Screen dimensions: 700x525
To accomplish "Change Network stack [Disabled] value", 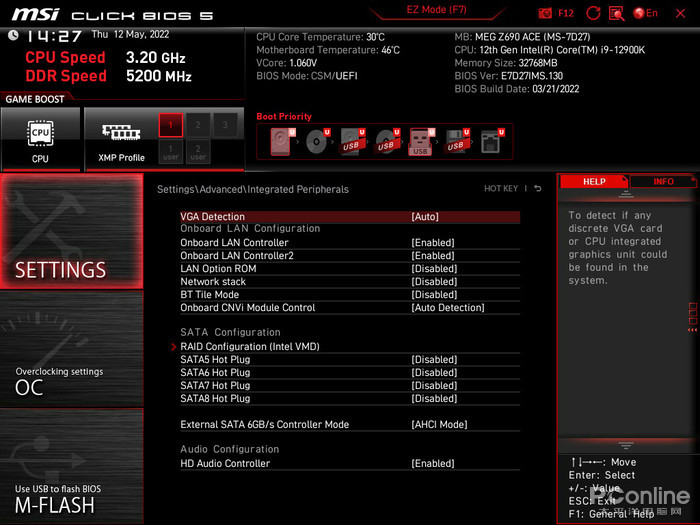I will pyautogui.click(x=350, y=281).
